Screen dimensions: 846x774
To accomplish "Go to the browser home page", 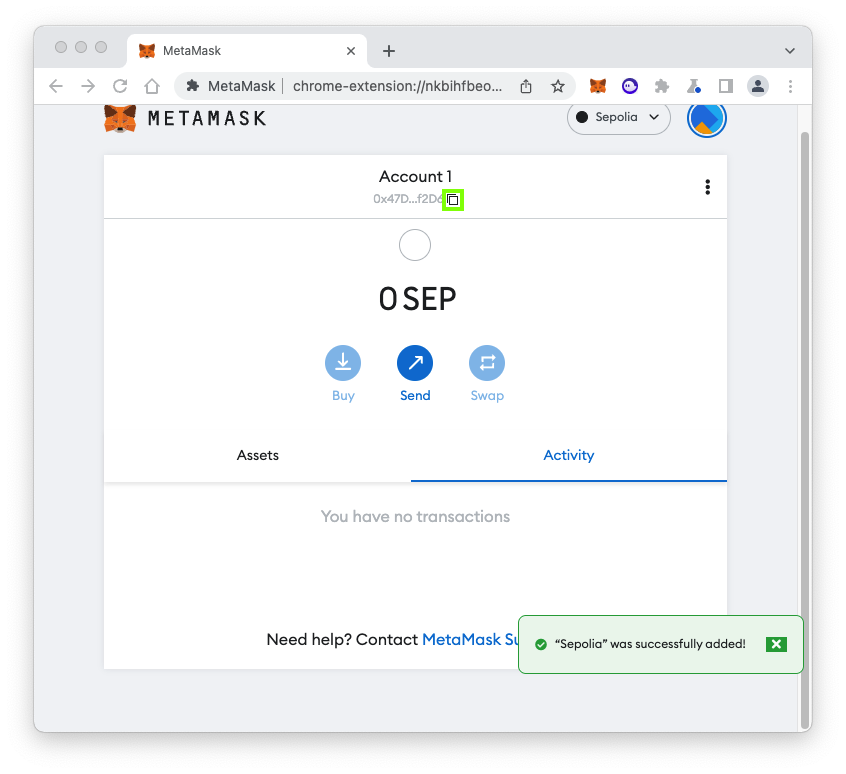I will [152, 86].
